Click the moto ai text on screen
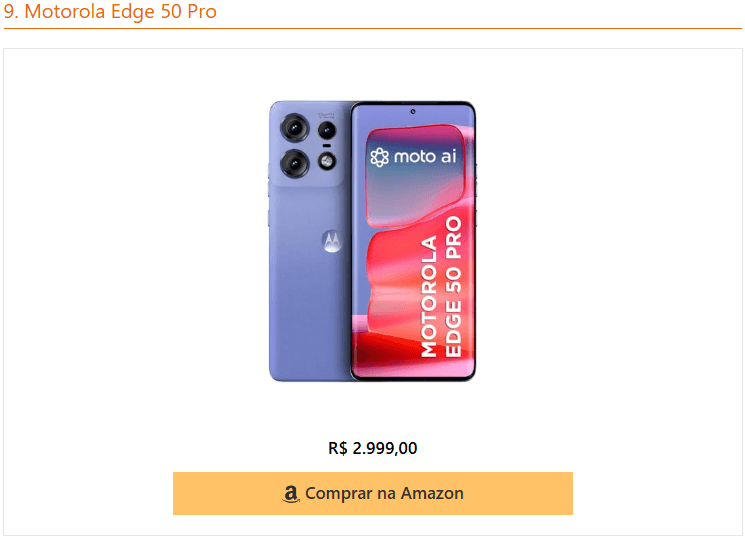The width and height of the screenshot is (745, 542). (x=425, y=156)
